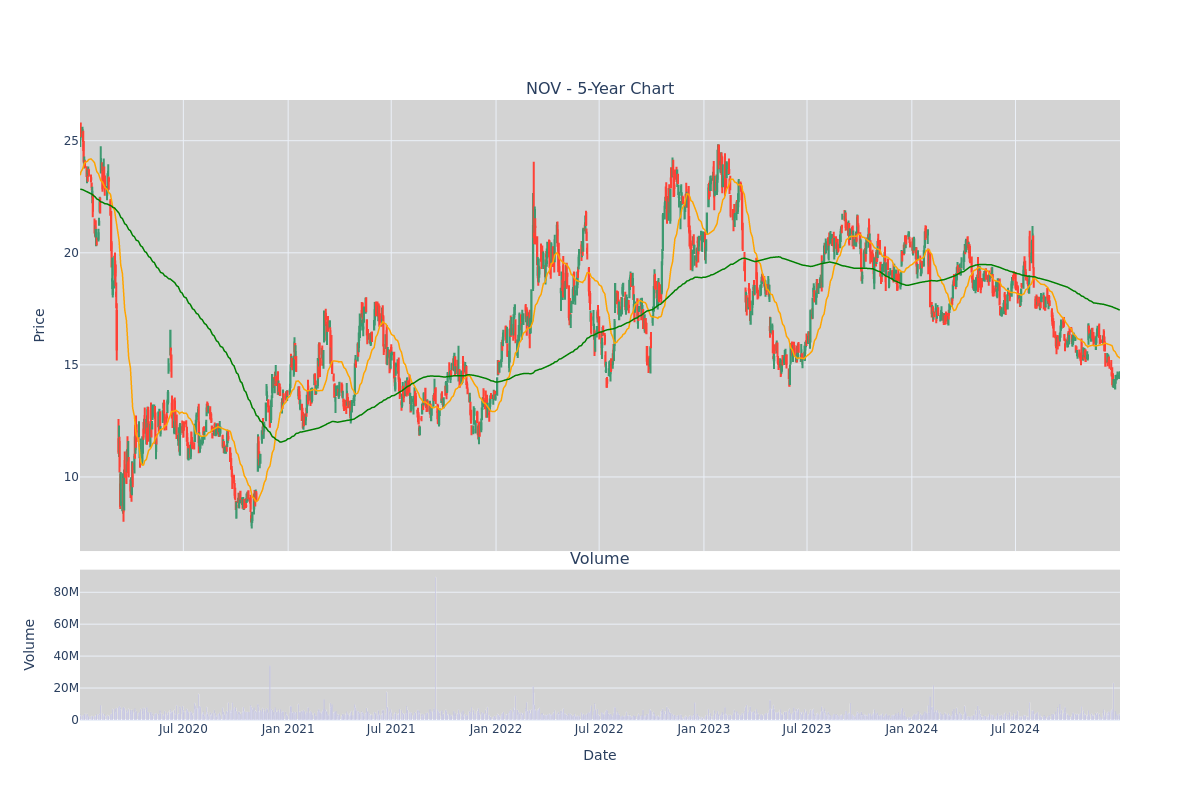Click the "Jul 2024" date tick
The width and height of the screenshot is (1200, 800).
(1015, 729)
